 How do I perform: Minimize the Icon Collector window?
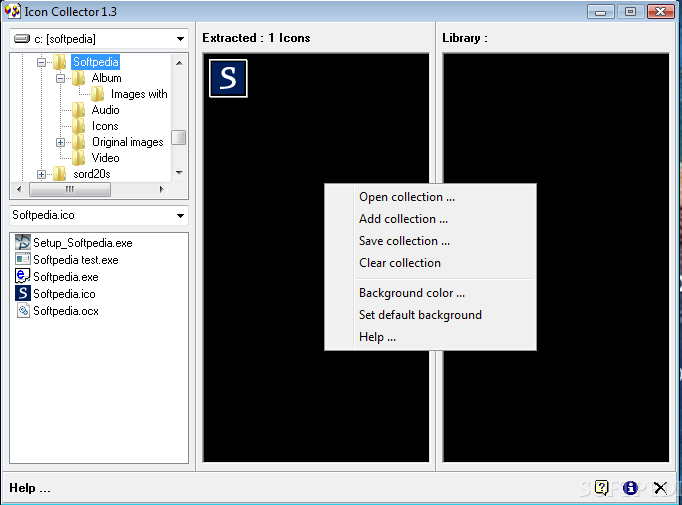coord(600,12)
